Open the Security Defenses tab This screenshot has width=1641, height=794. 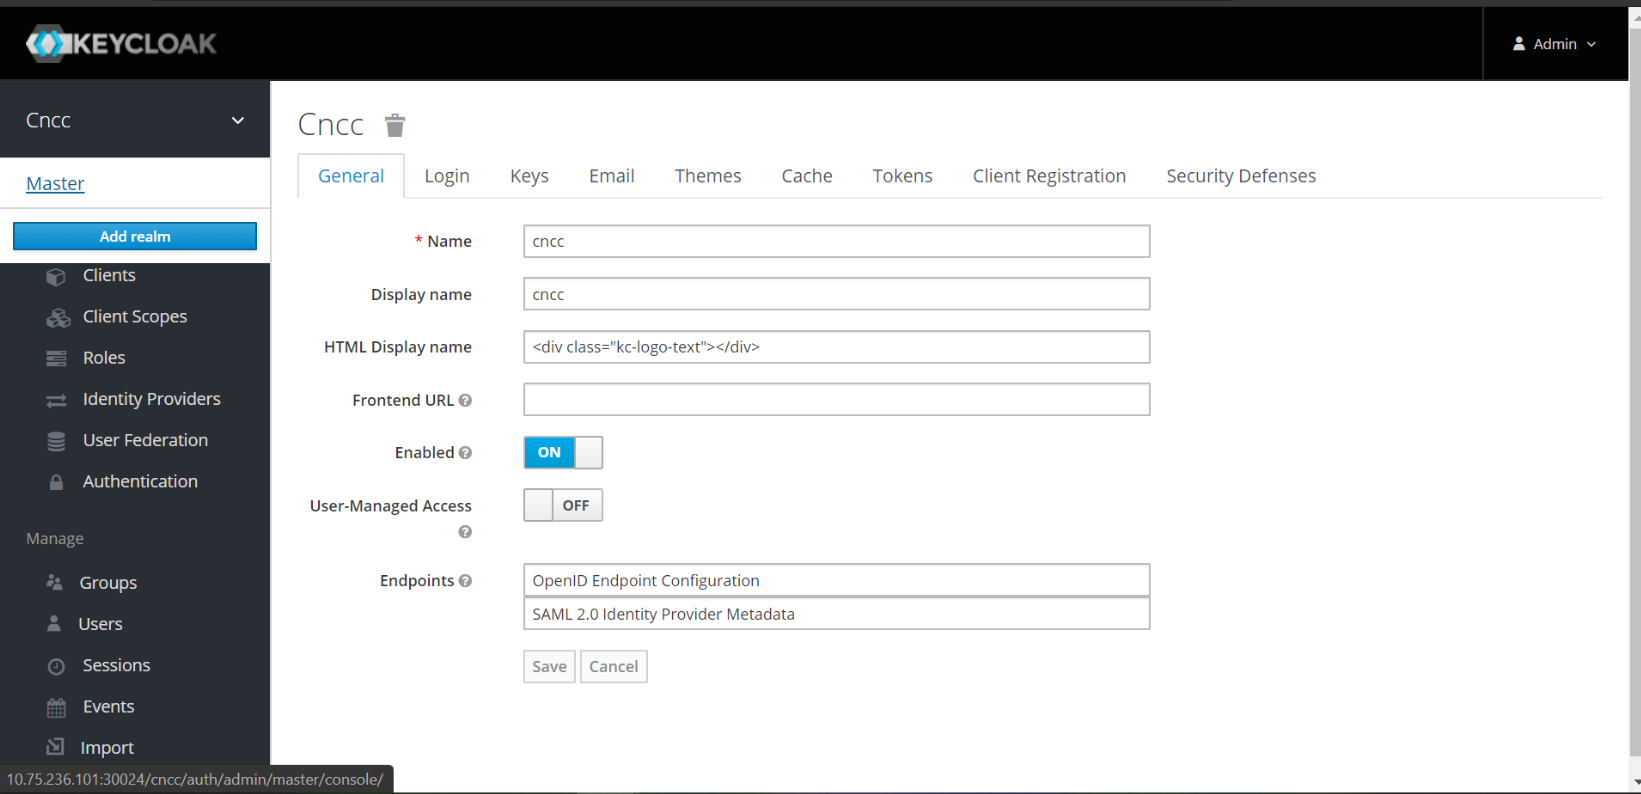(x=1241, y=176)
